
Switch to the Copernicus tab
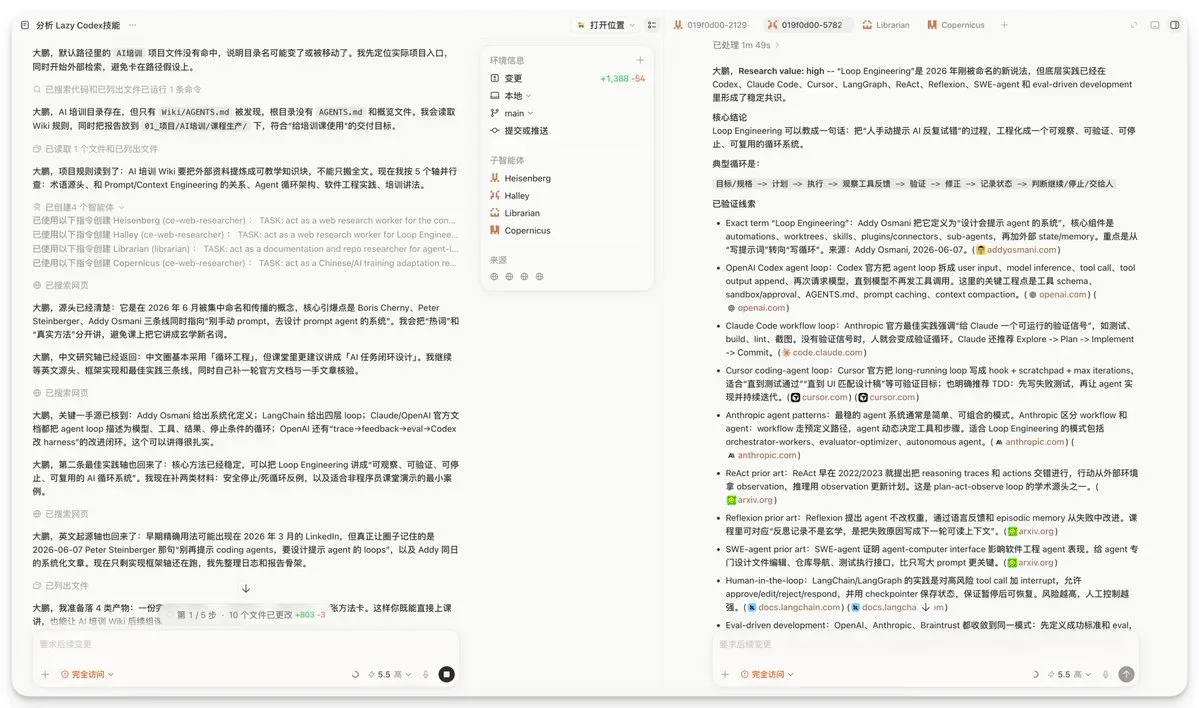click(x=956, y=25)
